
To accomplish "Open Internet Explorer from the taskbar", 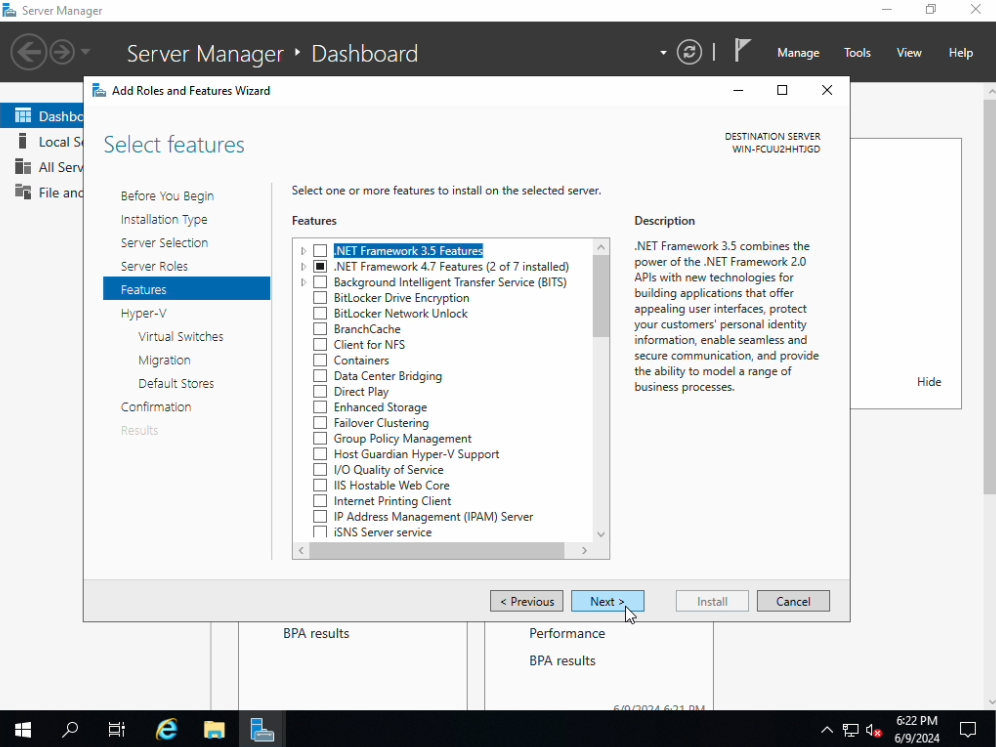I will click(x=167, y=729).
